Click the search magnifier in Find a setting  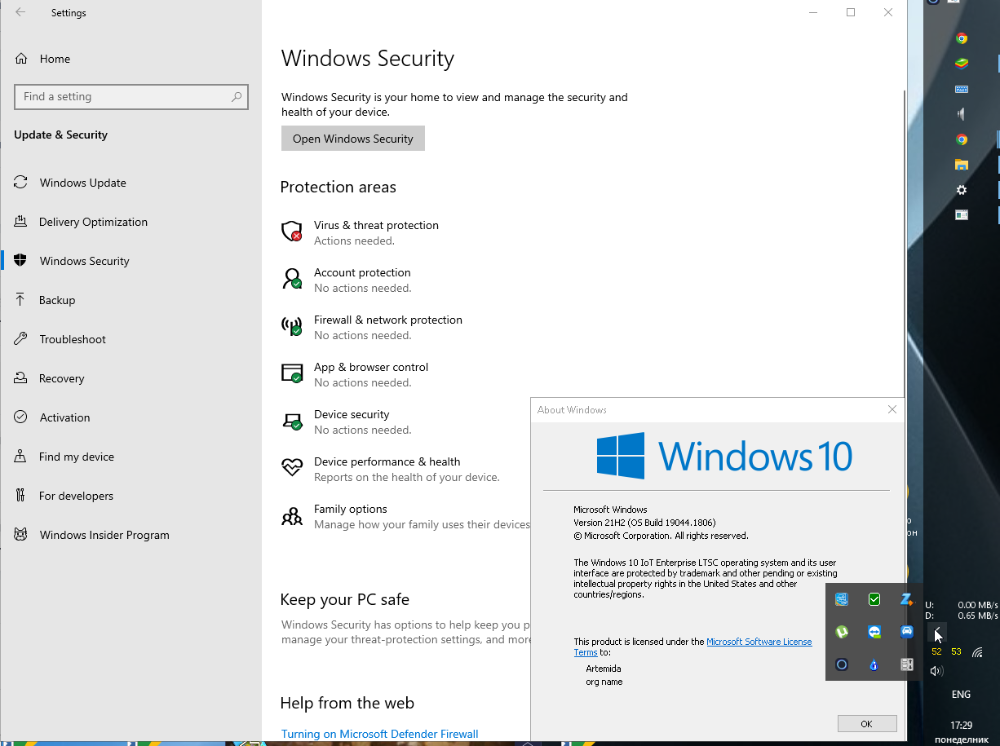pyautogui.click(x=237, y=97)
